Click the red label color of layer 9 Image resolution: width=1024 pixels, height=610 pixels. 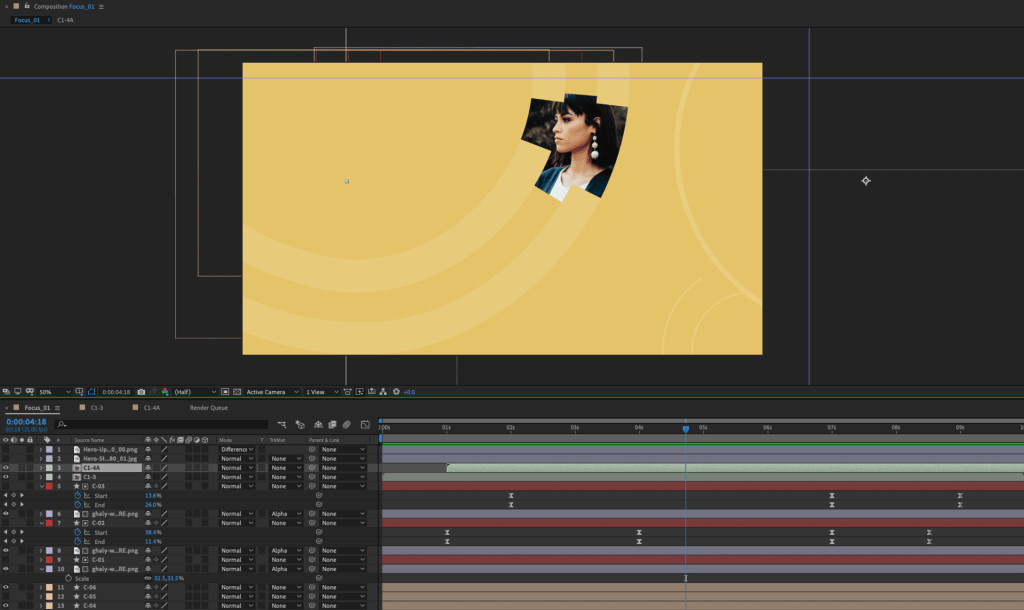tap(49, 560)
